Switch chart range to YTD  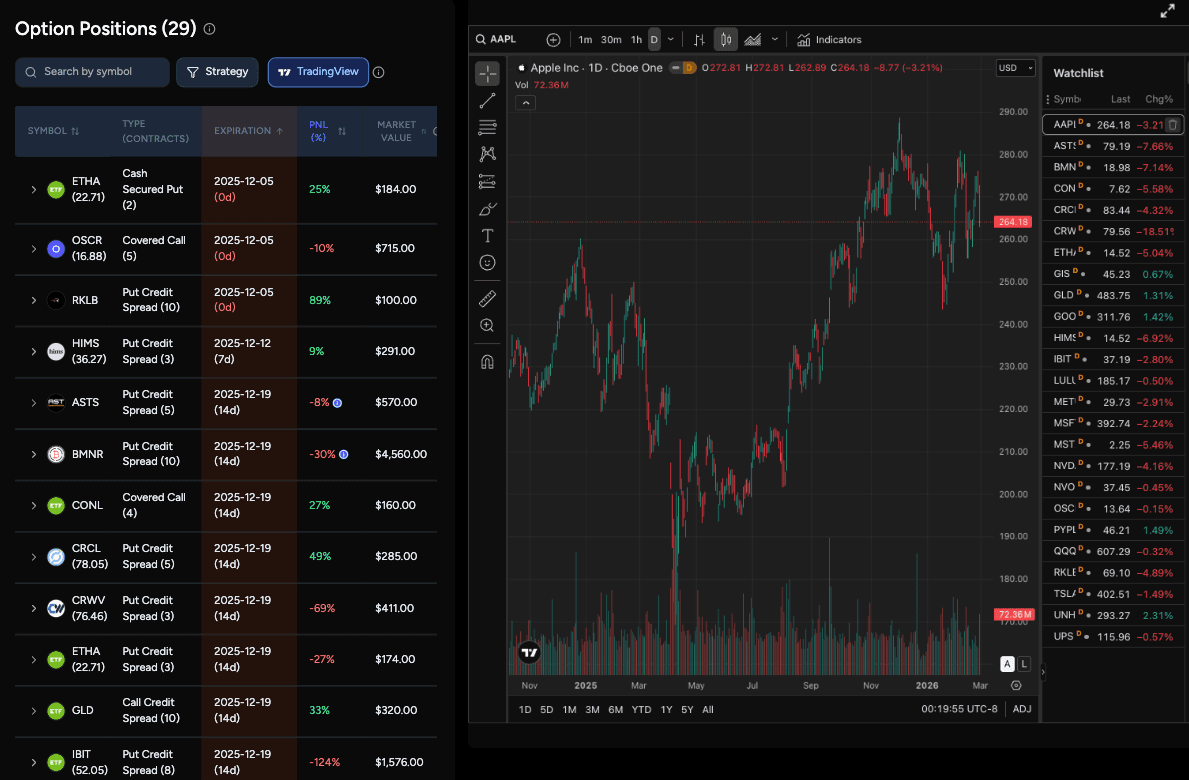(x=641, y=709)
